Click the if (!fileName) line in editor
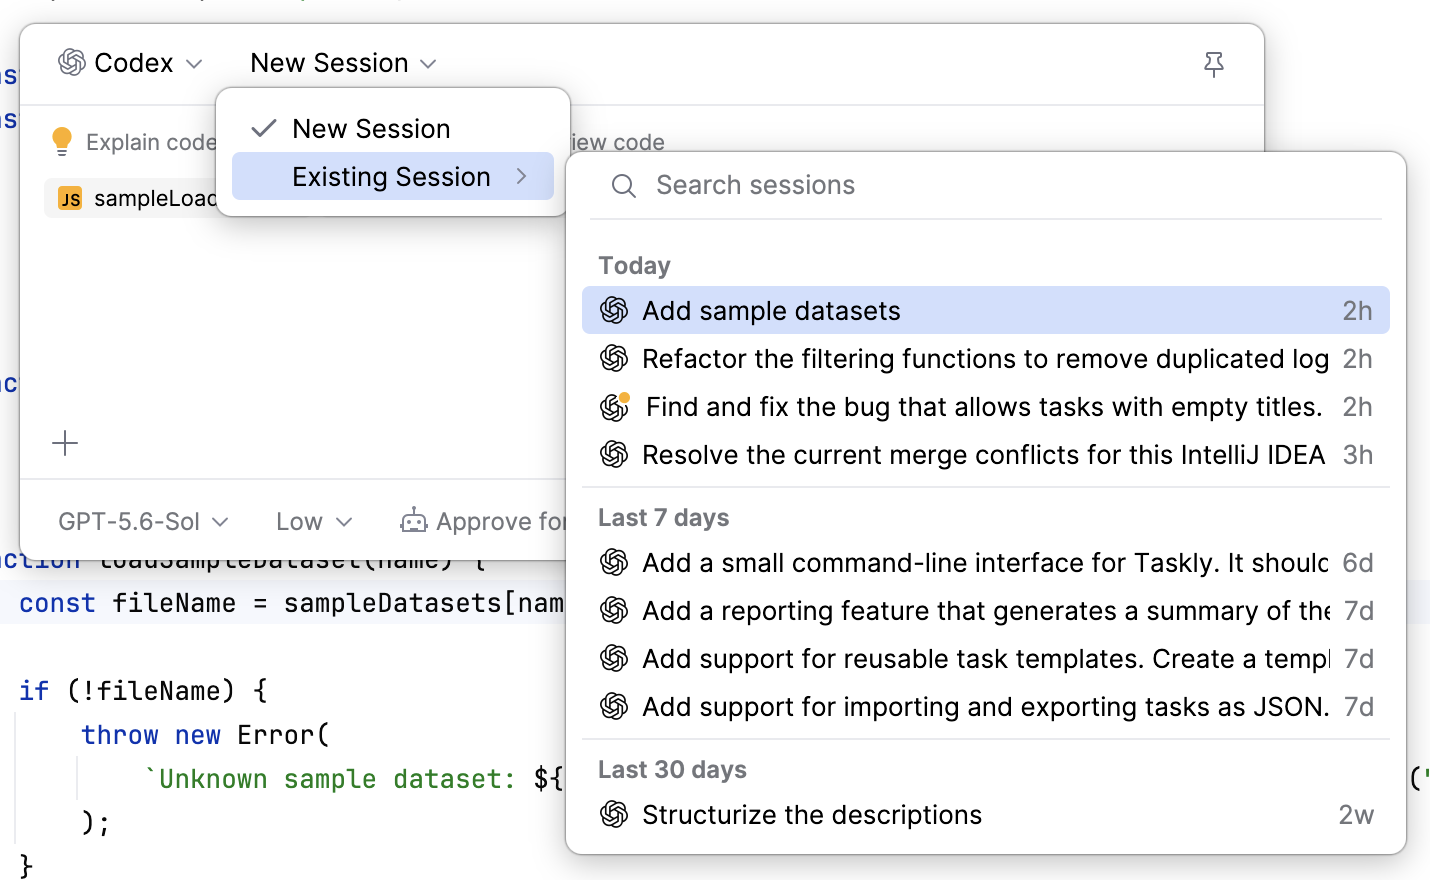This screenshot has height=880, width=1430. pyautogui.click(x=143, y=691)
